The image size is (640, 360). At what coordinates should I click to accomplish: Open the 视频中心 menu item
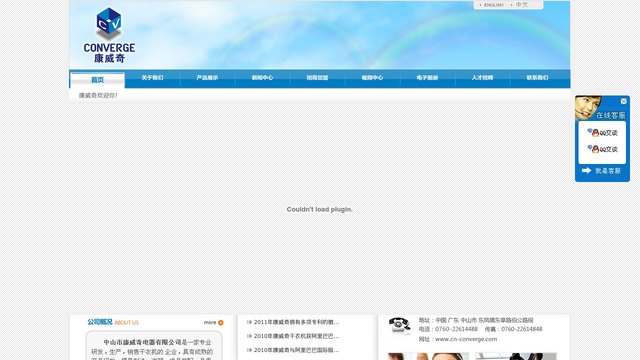(x=372, y=78)
